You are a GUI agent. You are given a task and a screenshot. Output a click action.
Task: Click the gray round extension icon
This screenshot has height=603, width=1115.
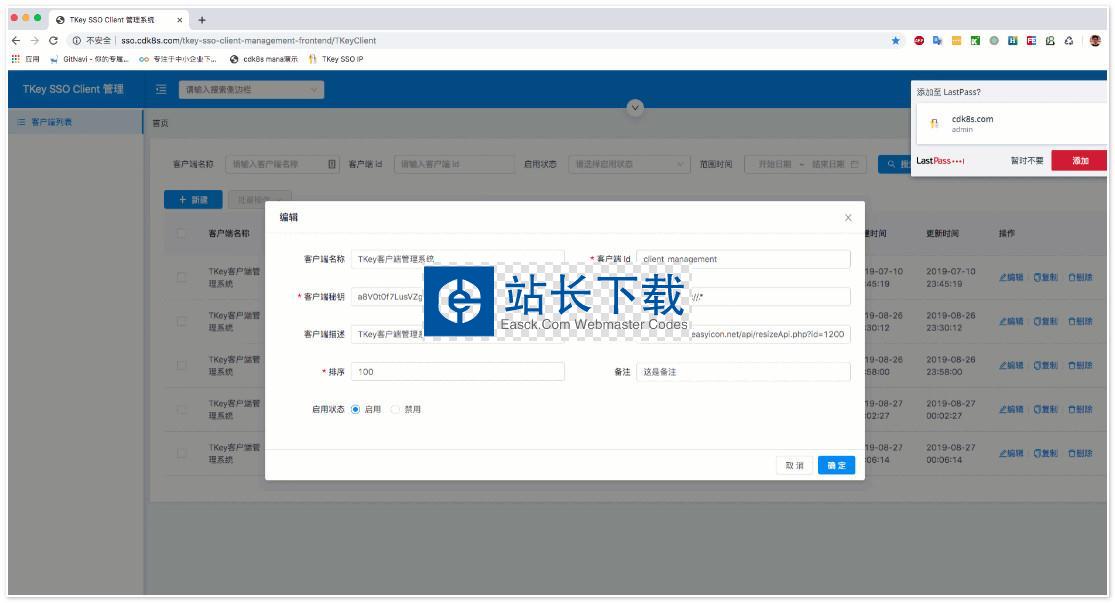coord(994,41)
